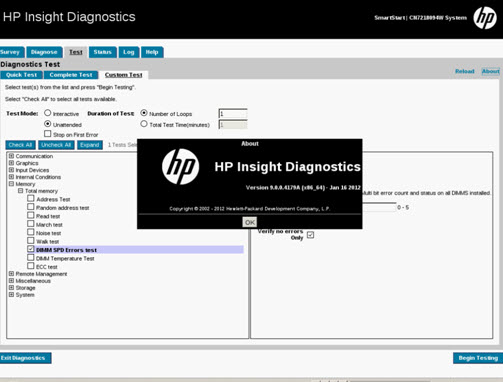Viewport: 503px width, 382px height.
Task: Select Unattended test mode
Action: pos(48,124)
